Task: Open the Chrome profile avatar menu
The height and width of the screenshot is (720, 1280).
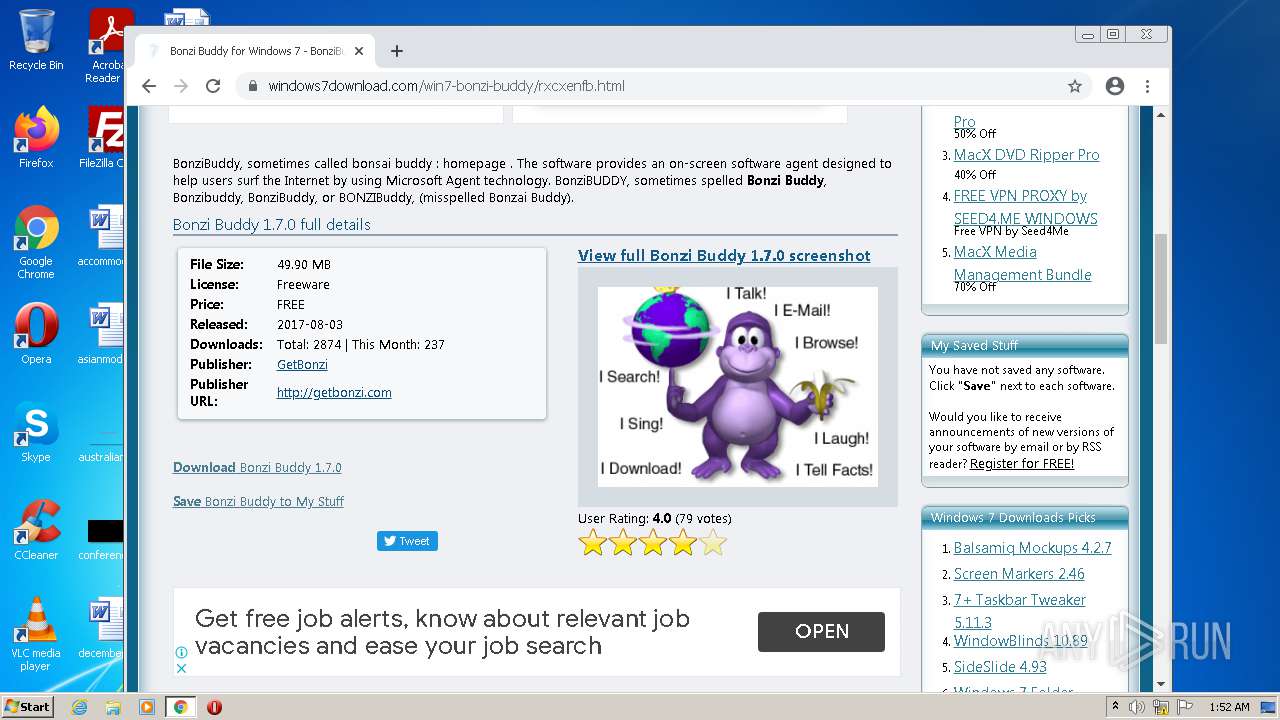Action: [x=1115, y=86]
